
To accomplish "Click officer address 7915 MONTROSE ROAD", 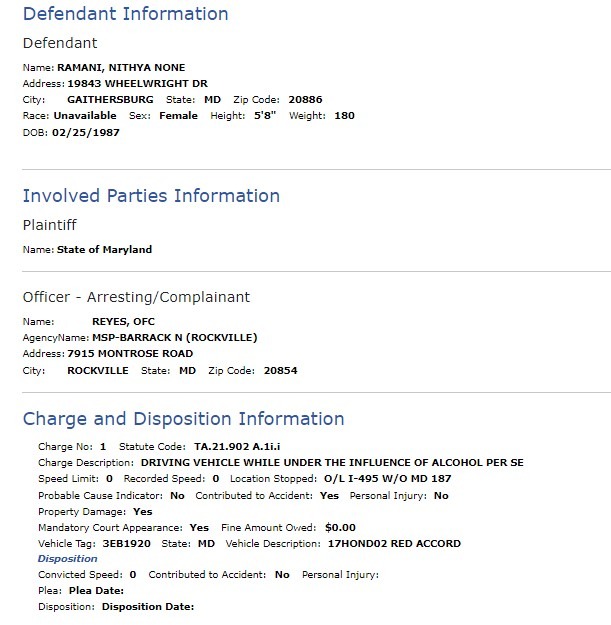I will click(x=130, y=354).
